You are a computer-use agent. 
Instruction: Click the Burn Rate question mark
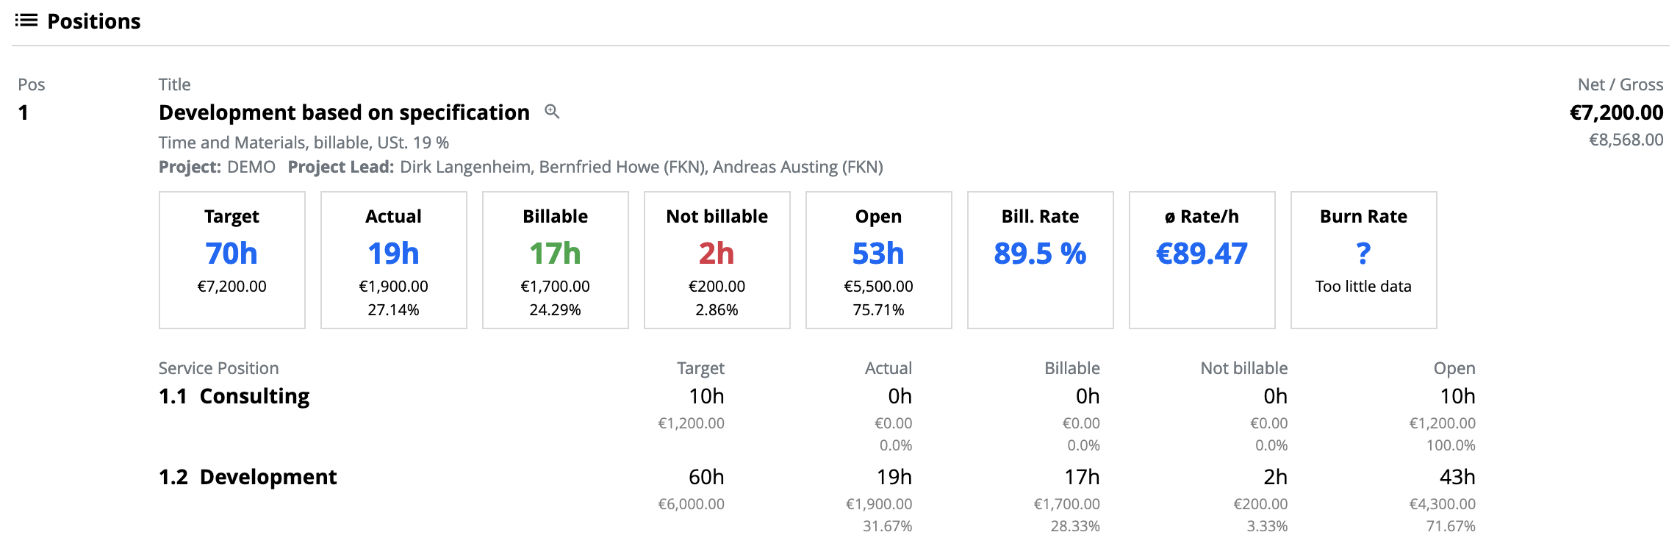click(x=1363, y=254)
